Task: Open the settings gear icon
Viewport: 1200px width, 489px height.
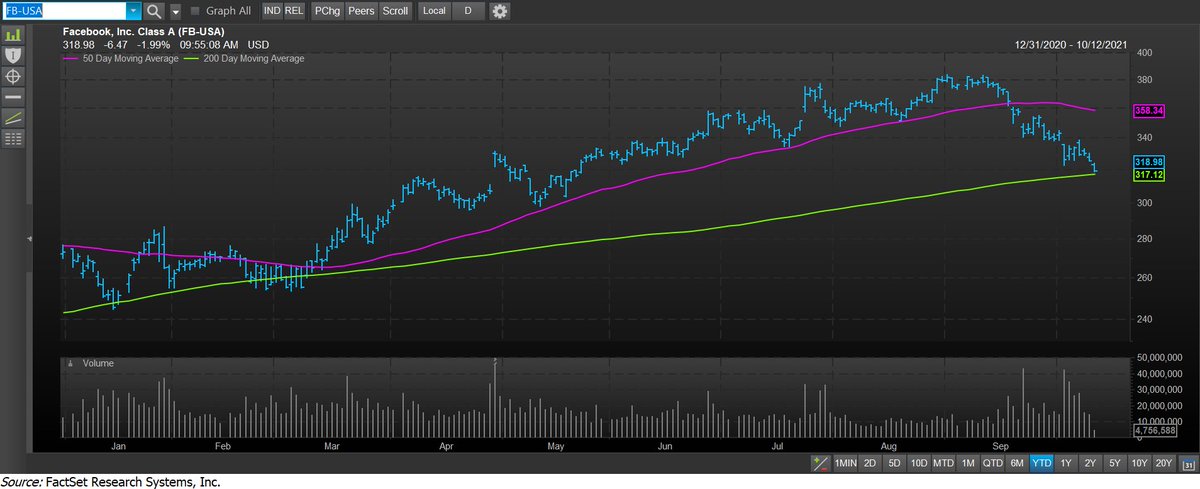Action: (x=500, y=11)
